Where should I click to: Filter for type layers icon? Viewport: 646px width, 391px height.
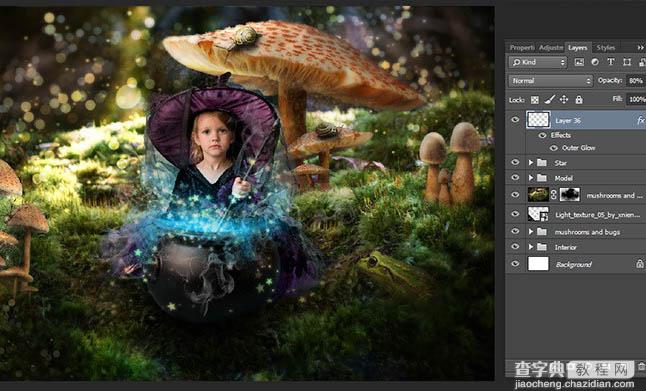tap(611, 62)
